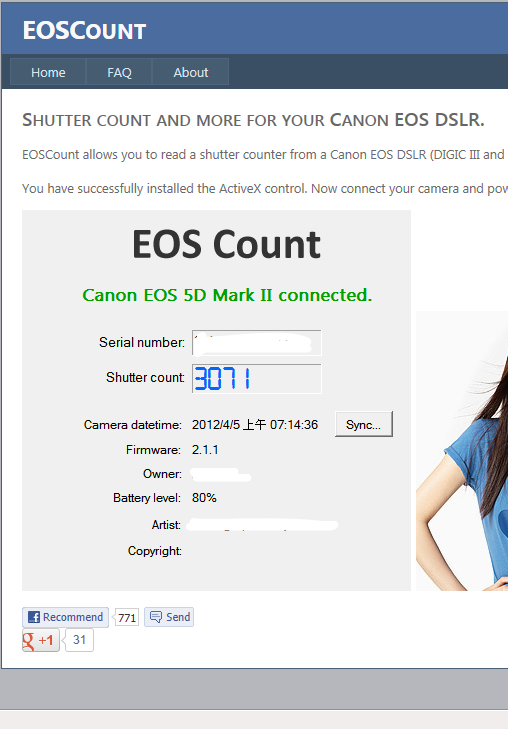Click the 31 plus-one count bubble
The width and height of the screenshot is (508, 729).
coord(79,640)
